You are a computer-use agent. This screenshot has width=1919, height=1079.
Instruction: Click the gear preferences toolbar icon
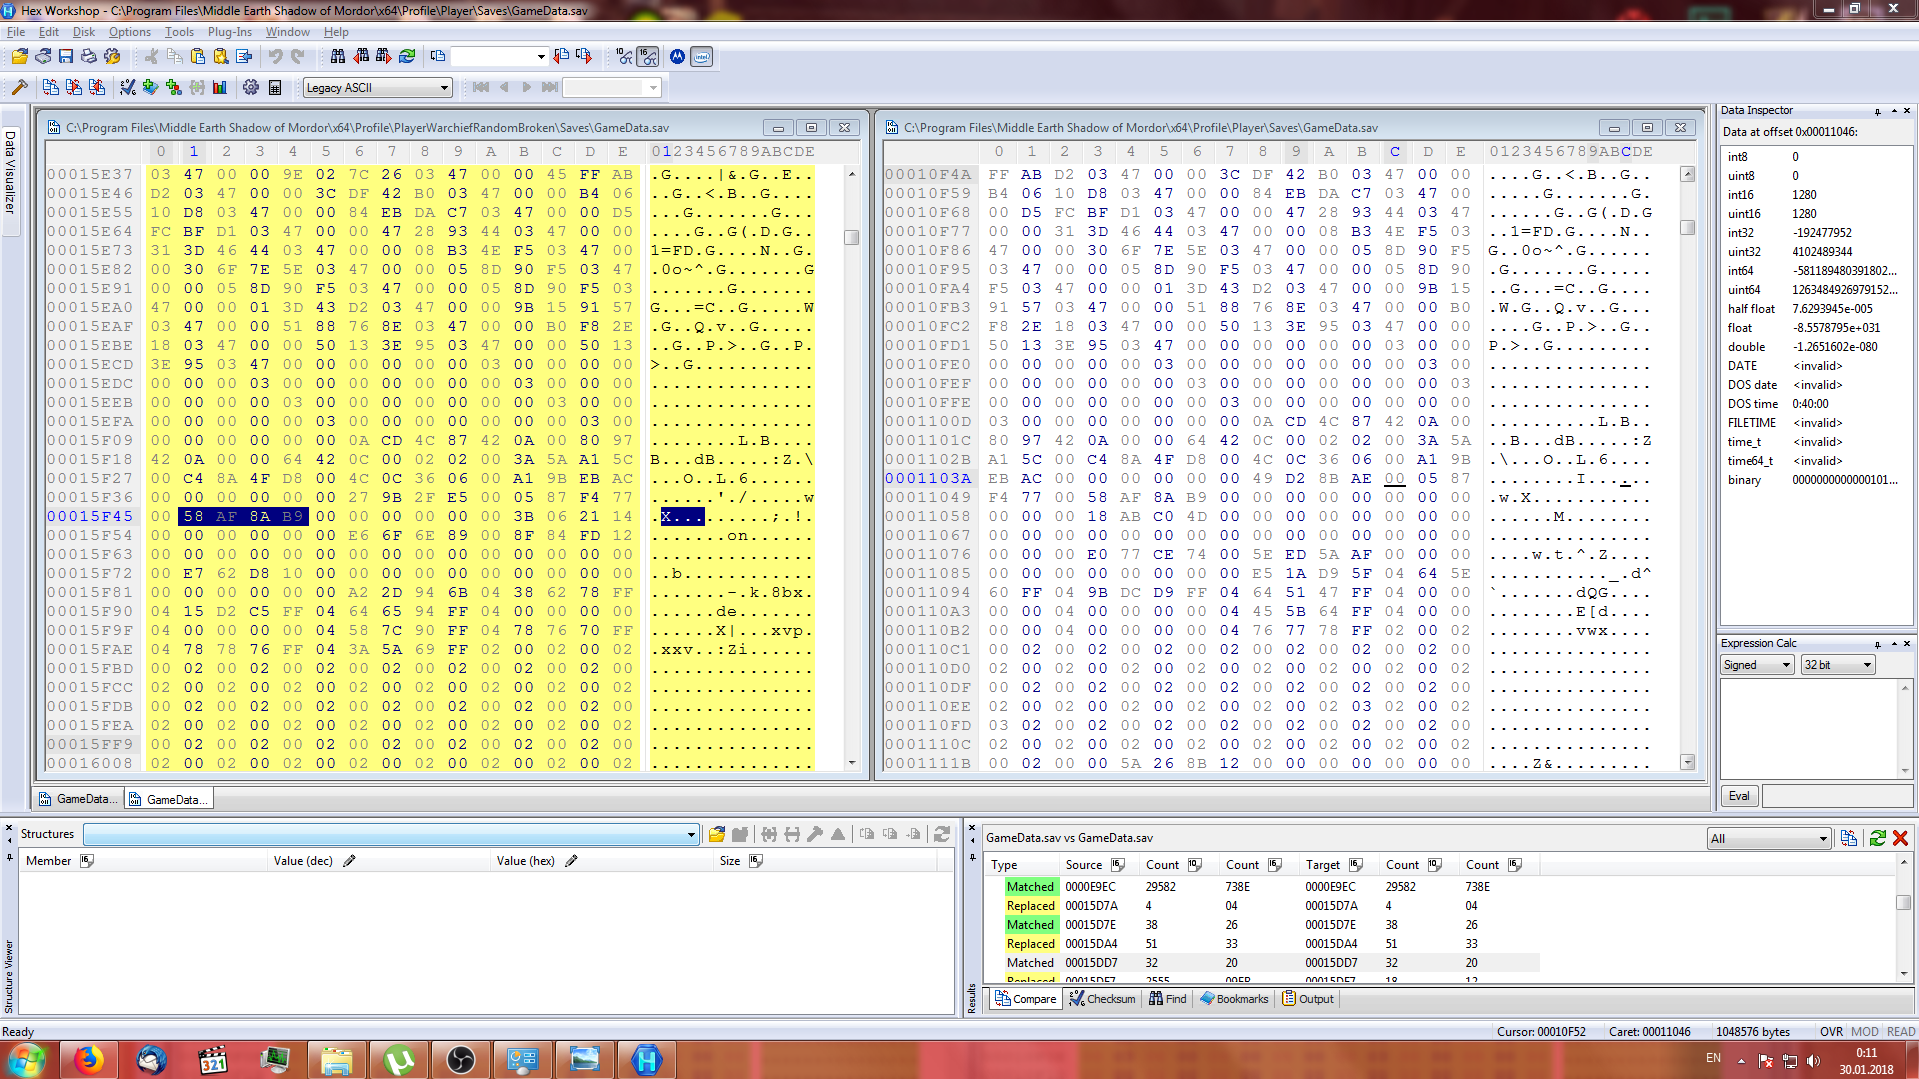(251, 87)
